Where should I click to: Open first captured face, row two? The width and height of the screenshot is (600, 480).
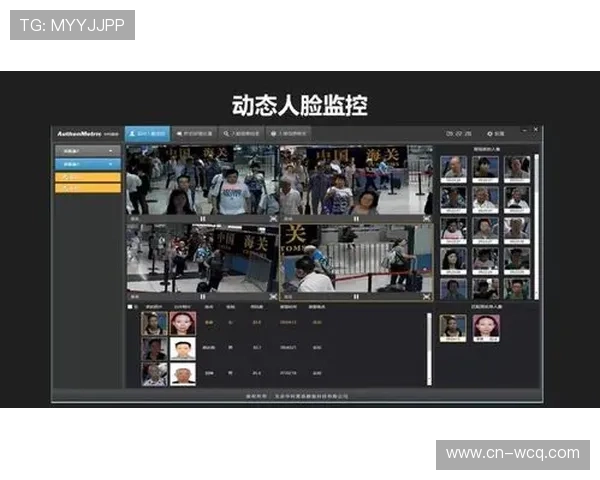pos(453,200)
